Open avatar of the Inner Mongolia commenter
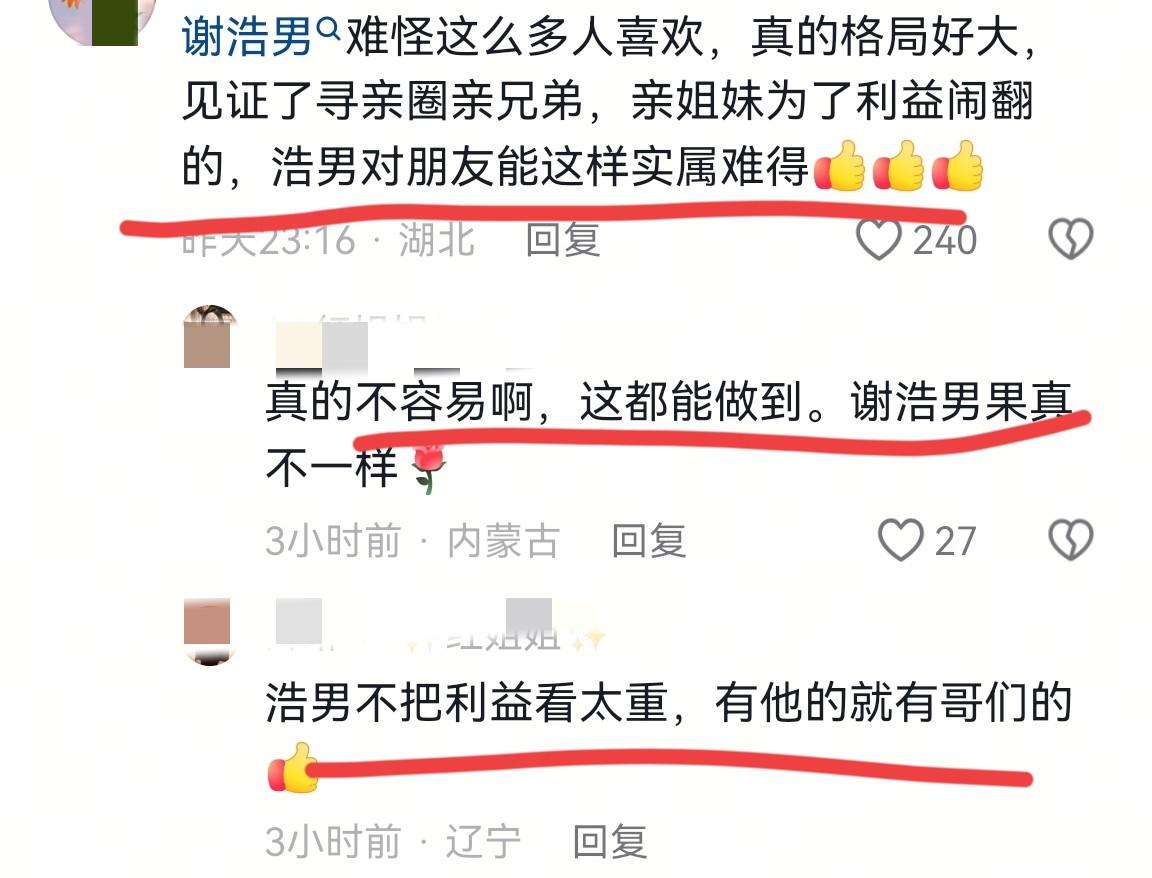The width and height of the screenshot is (1152, 878). (x=209, y=337)
